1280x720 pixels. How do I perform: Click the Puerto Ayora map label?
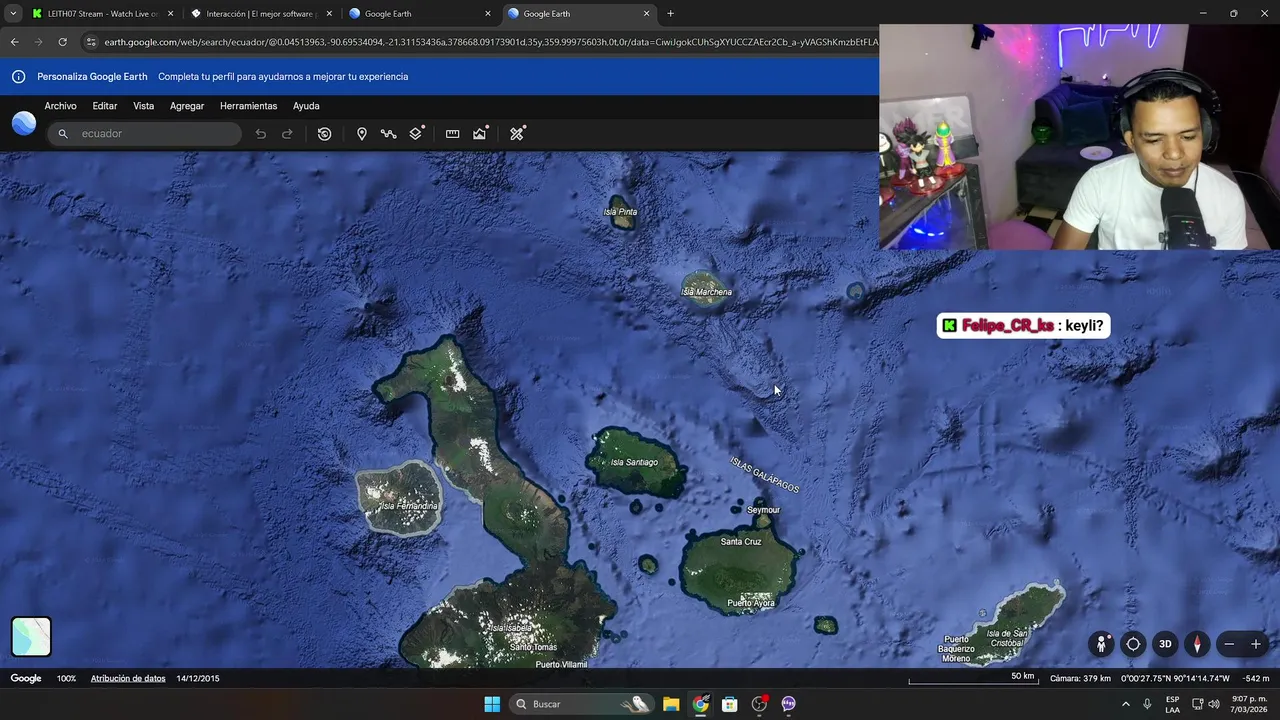coord(751,603)
